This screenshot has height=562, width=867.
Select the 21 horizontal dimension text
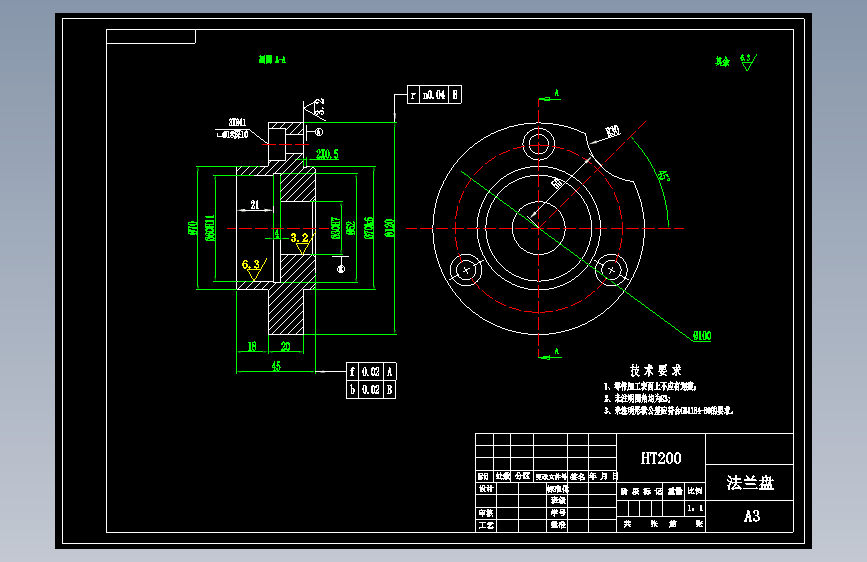(x=254, y=205)
